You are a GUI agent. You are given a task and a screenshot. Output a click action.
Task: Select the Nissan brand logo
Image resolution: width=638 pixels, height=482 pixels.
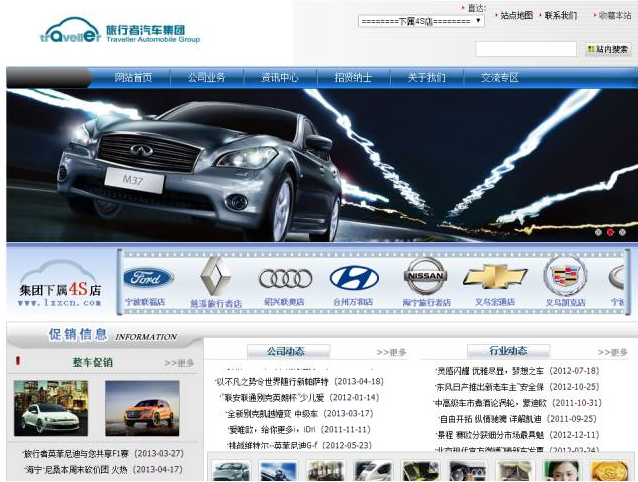coord(425,276)
